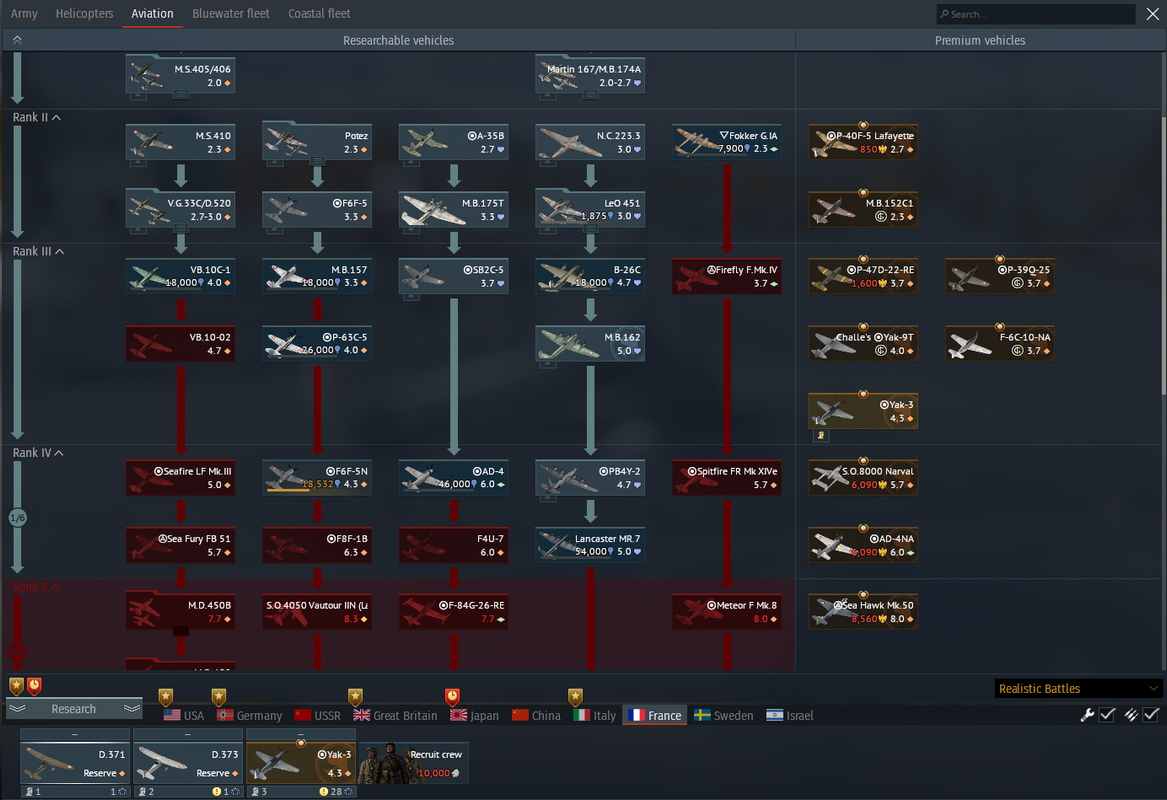Screen dimensions: 1167x800
Task: Click the search vehicle field
Action: pyautogui.click(x=1035, y=13)
